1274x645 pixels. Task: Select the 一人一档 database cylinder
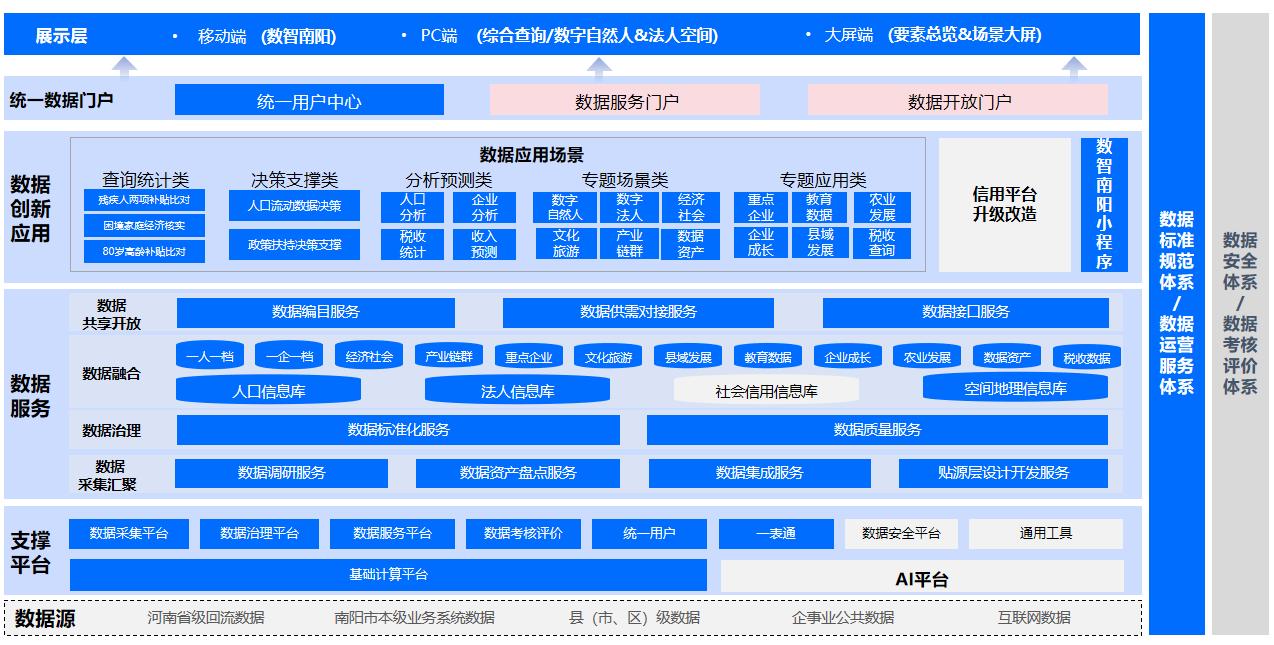[209, 356]
